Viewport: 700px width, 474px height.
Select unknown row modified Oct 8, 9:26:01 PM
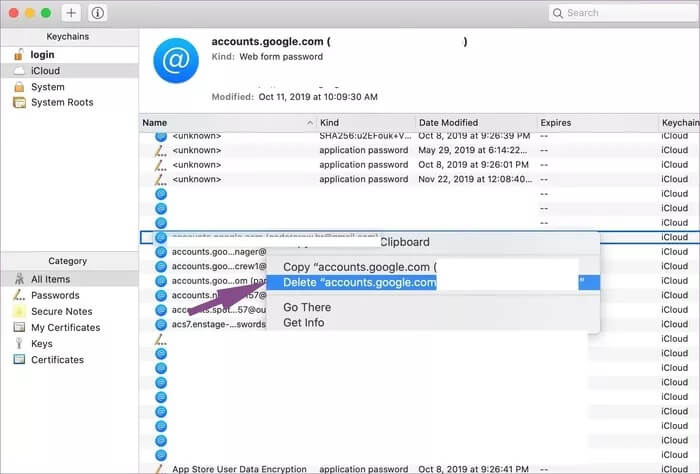click(x=420, y=165)
